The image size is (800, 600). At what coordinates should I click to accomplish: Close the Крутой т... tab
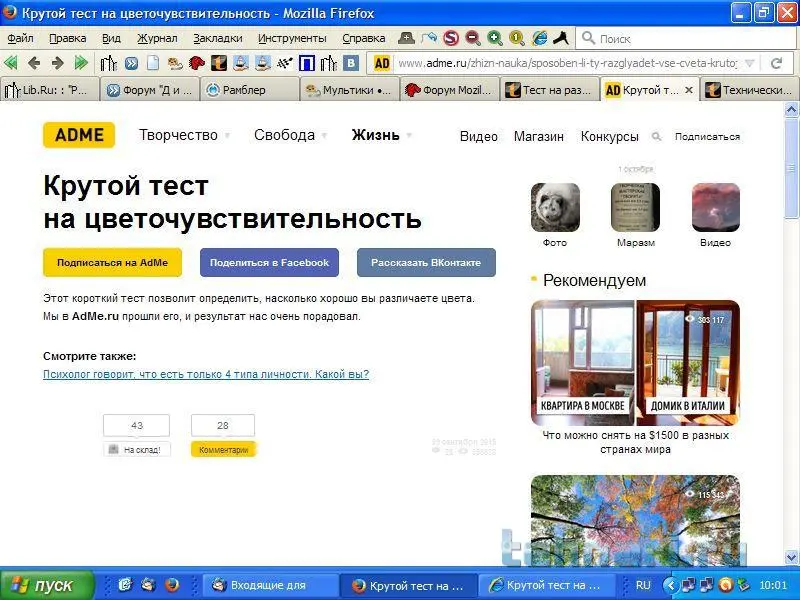click(x=689, y=90)
